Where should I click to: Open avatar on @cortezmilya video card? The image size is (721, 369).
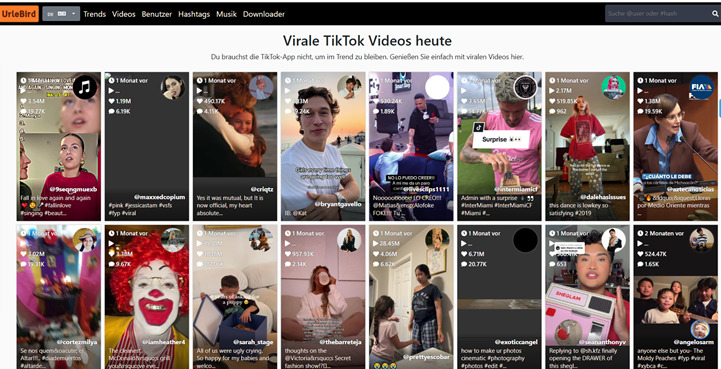(85, 240)
